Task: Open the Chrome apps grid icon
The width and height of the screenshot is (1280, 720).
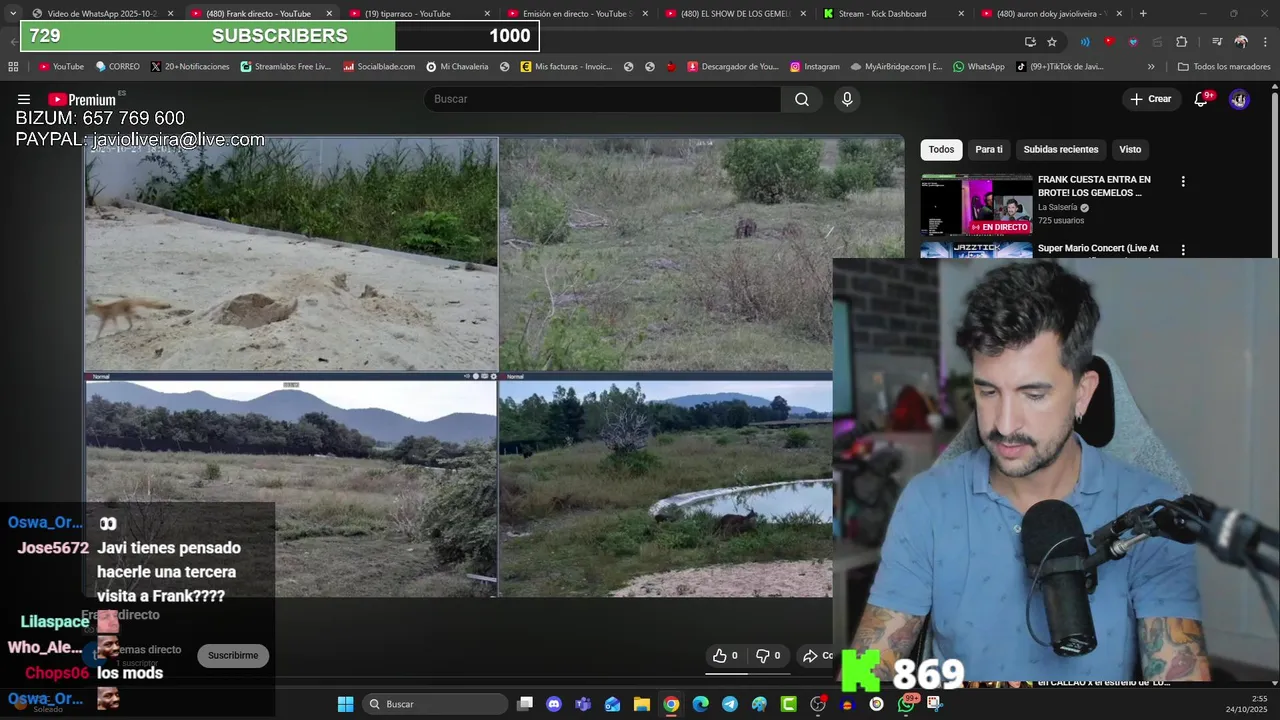Action: (13, 67)
